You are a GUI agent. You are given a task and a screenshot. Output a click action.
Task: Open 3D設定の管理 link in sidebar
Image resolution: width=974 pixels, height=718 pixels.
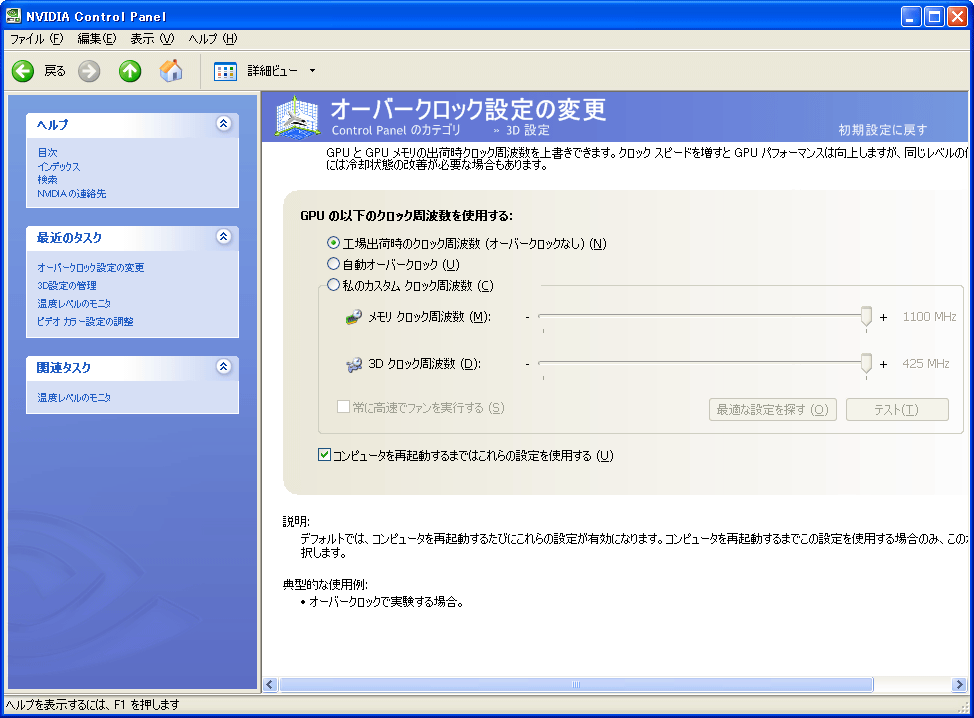coord(67,286)
